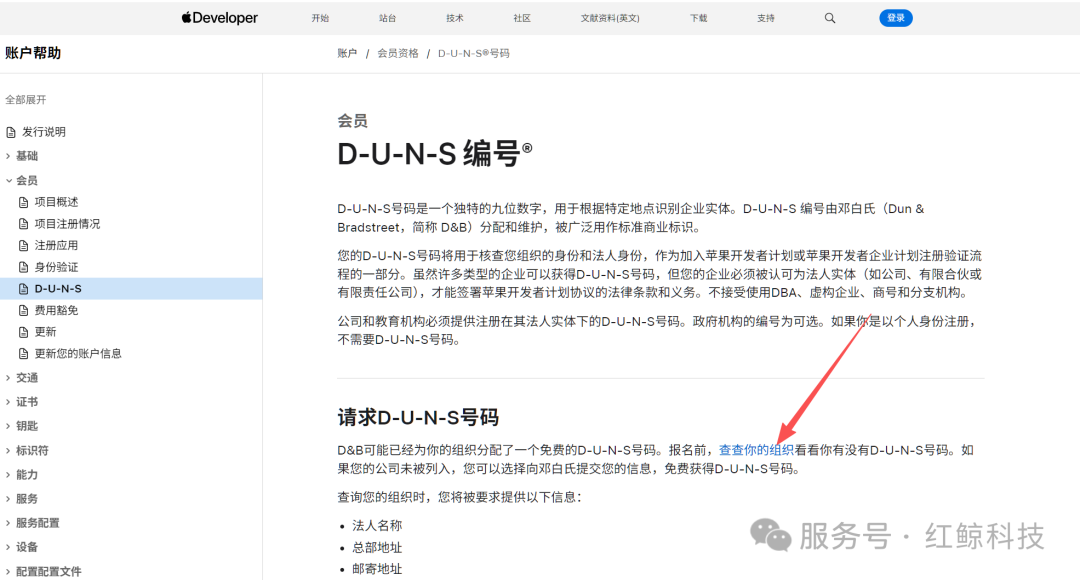The image size is (1080, 580).
Task: Open the 社区 nav menu item
Action: click(x=522, y=19)
